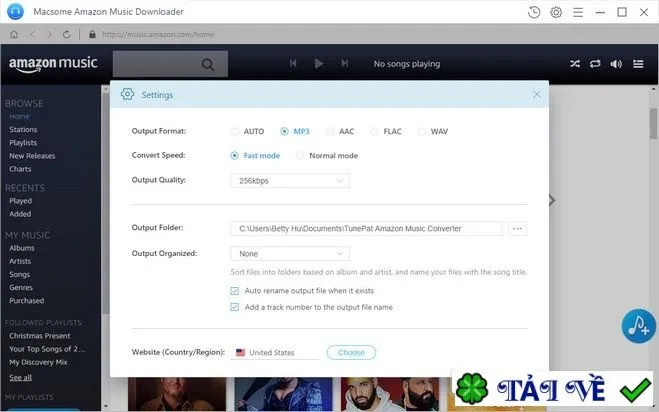The width and height of the screenshot is (659, 412).
Task: Open the Output Organized None dropdown
Action: (290, 254)
